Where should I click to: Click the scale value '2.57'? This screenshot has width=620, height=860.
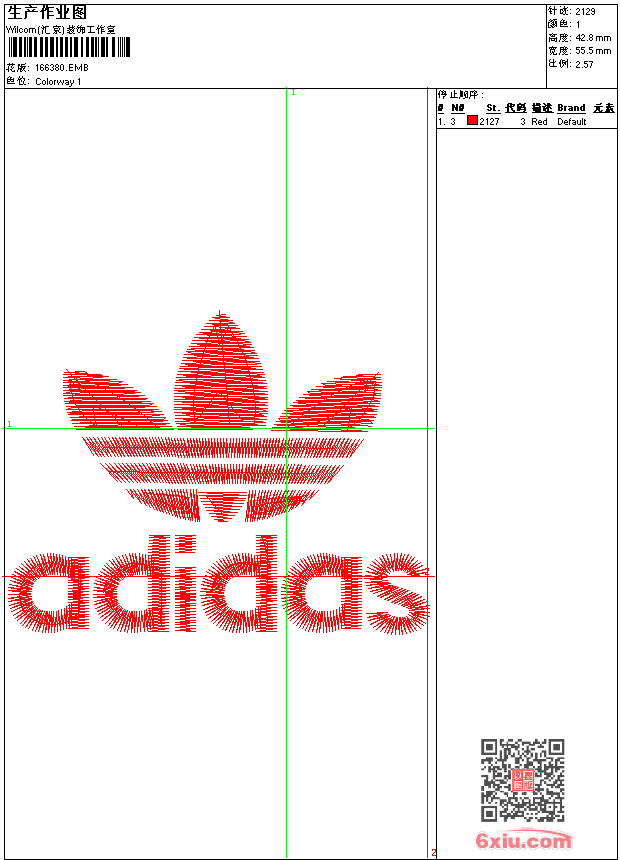[584, 64]
